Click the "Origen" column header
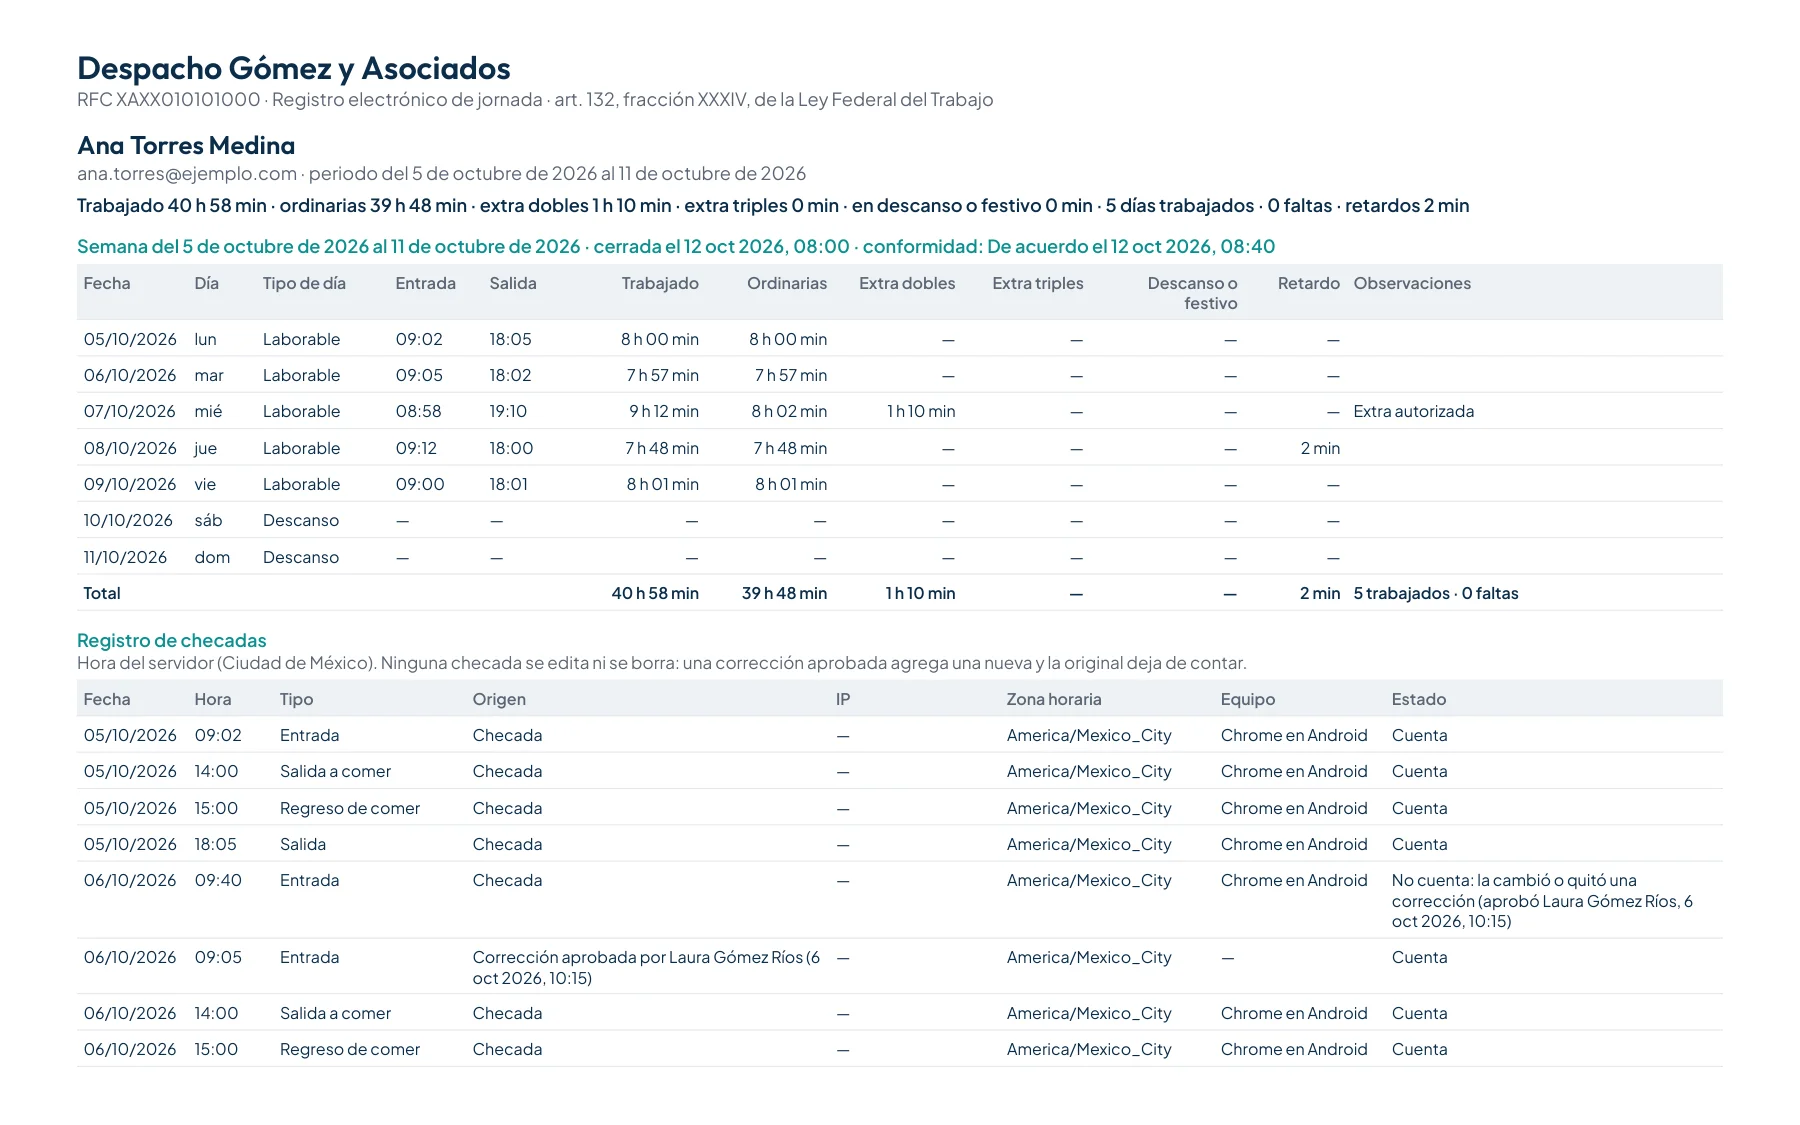Screen dimensions: 1800x1125 pyautogui.click(x=499, y=700)
